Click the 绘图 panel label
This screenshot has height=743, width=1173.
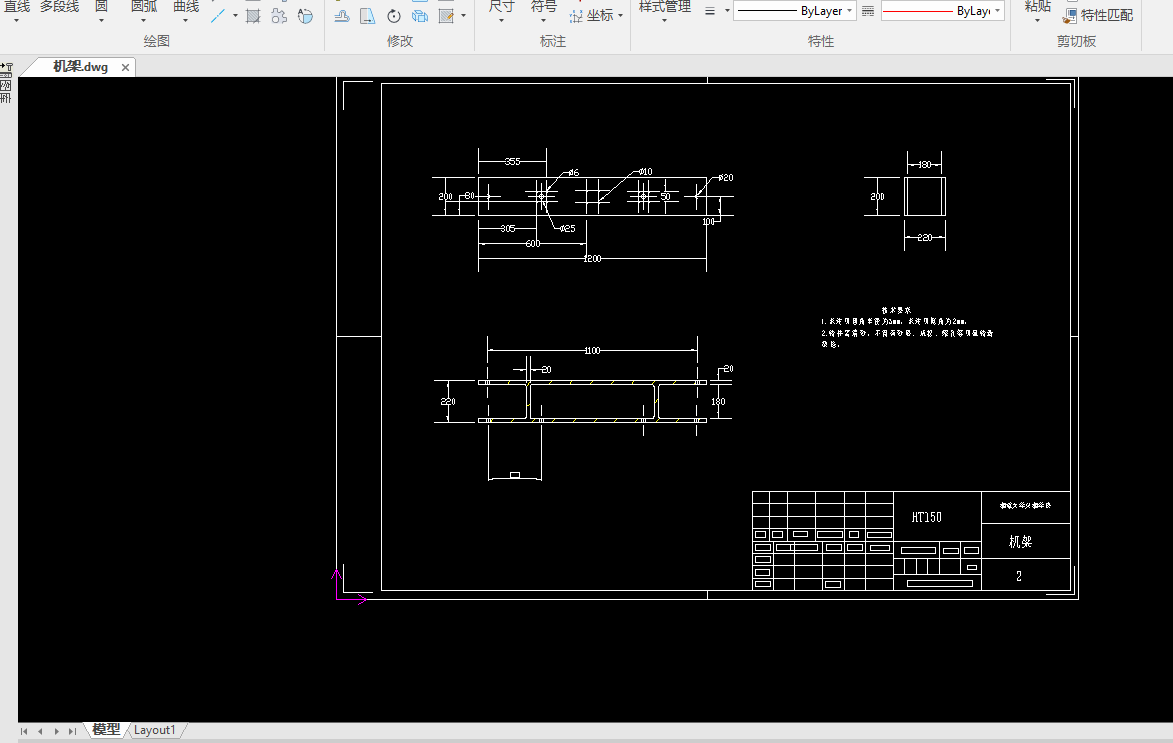[x=156, y=41]
